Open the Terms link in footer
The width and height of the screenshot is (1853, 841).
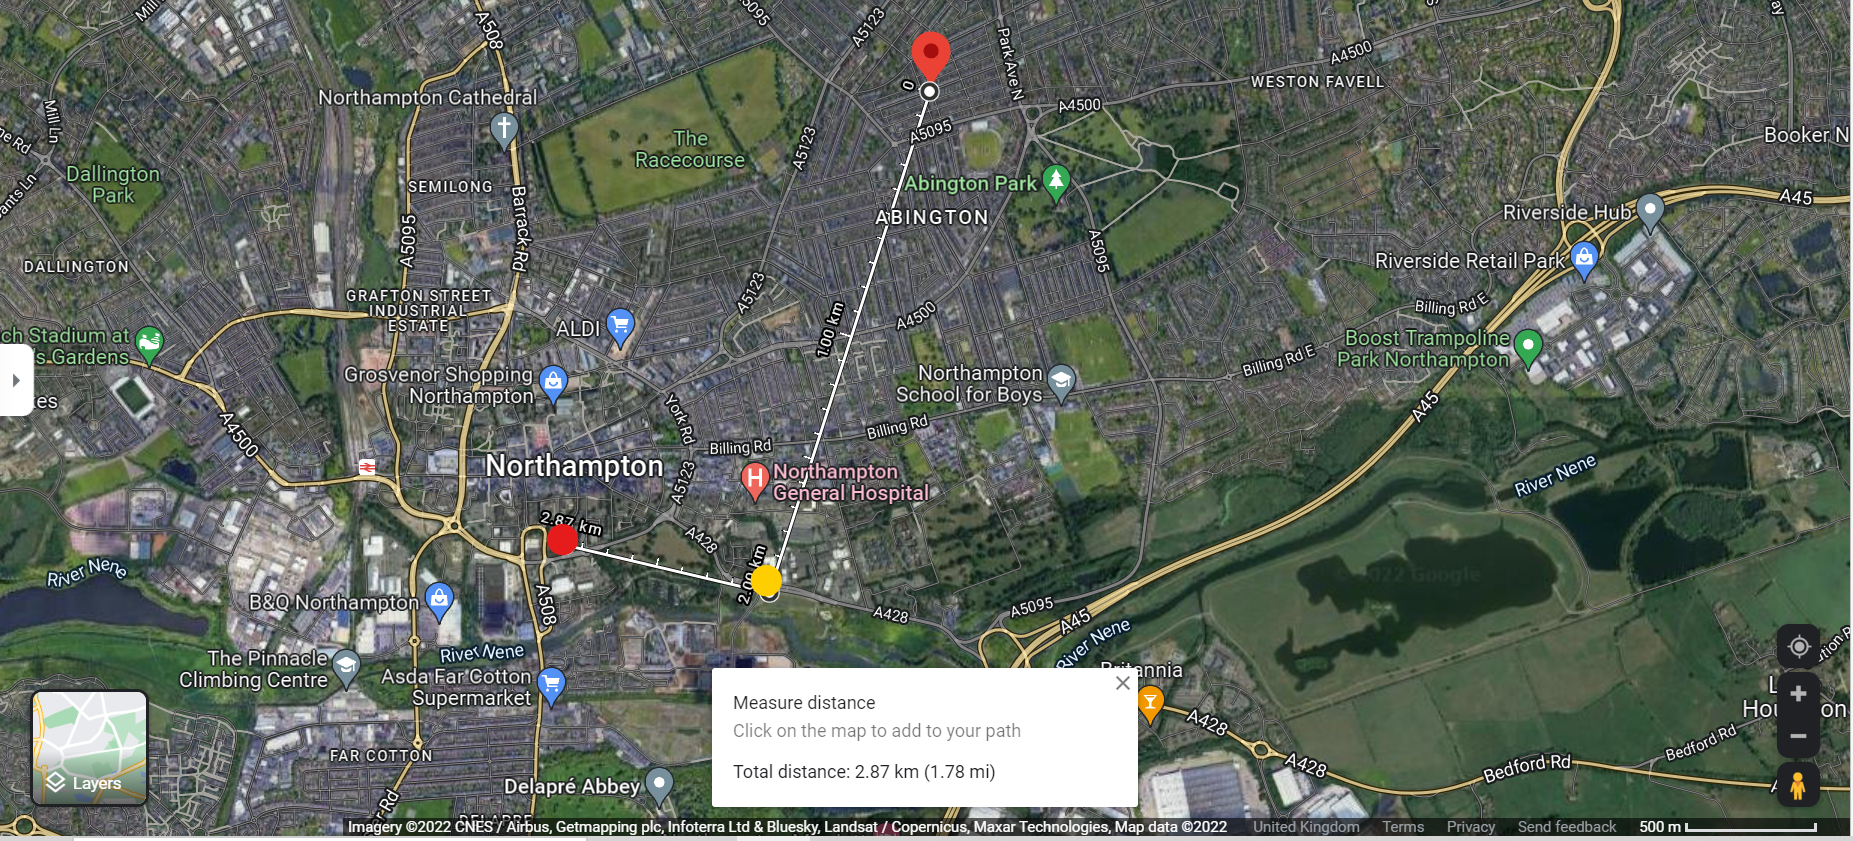click(x=1403, y=827)
